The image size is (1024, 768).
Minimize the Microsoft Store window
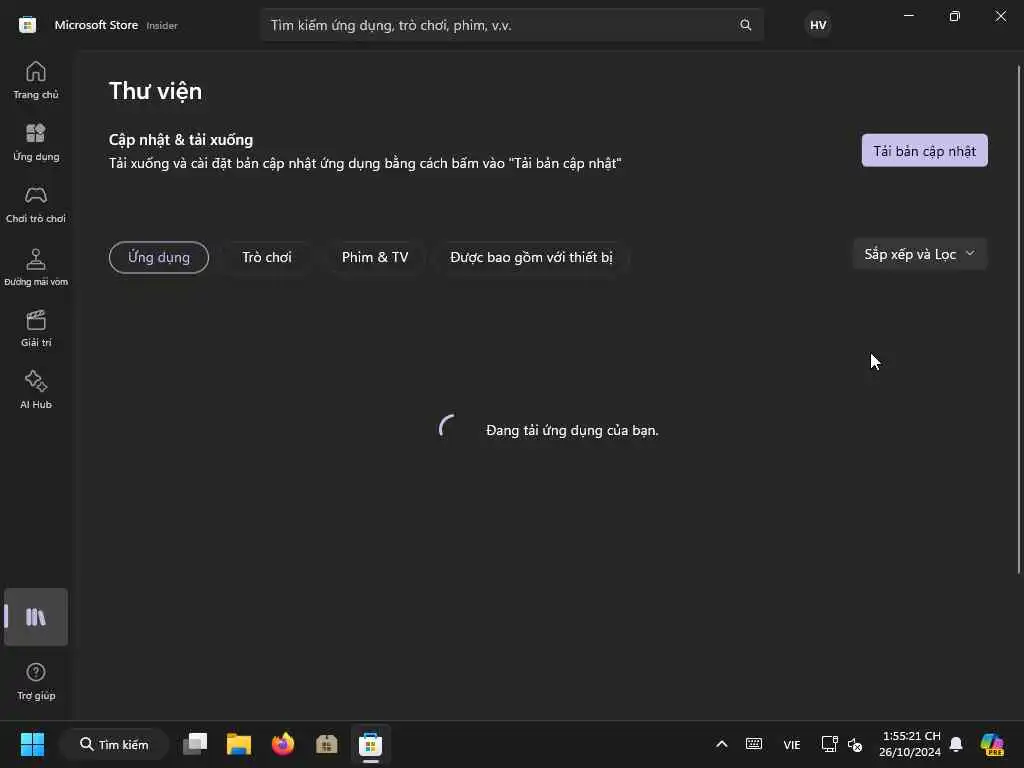(908, 16)
